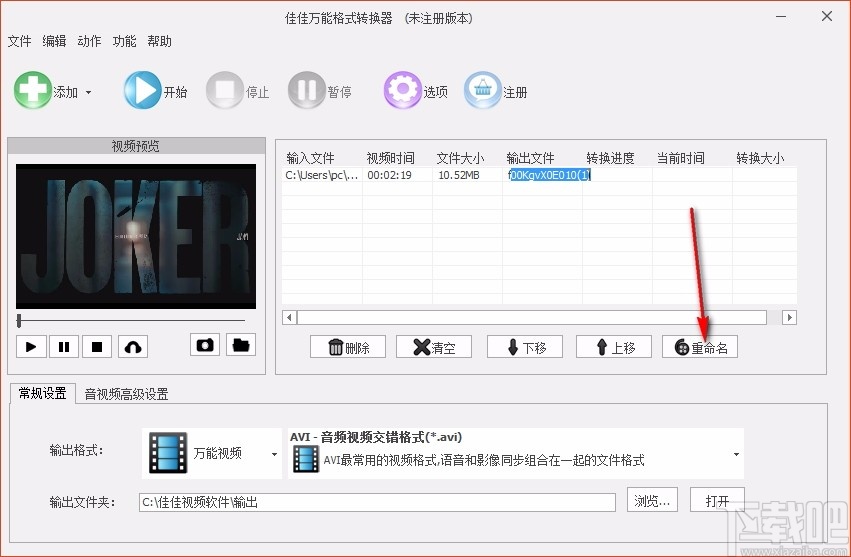
Task: Open snapshot folder with the folder icon
Action: coord(241,345)
